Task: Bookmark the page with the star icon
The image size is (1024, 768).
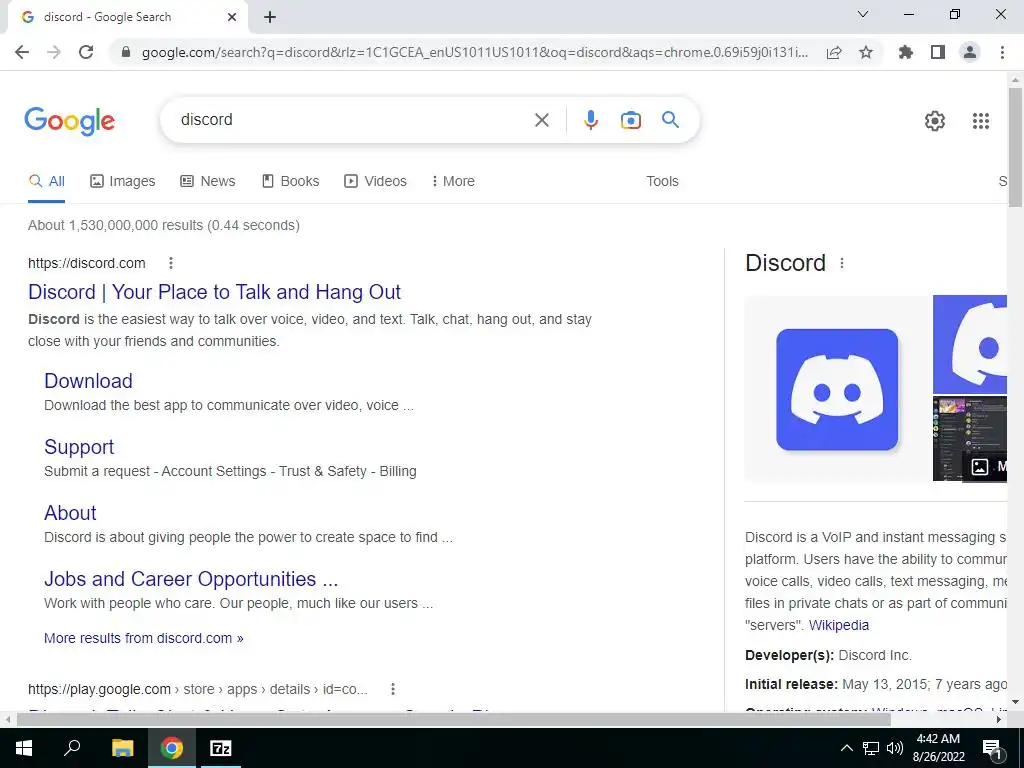Action: tap(866, 52)
